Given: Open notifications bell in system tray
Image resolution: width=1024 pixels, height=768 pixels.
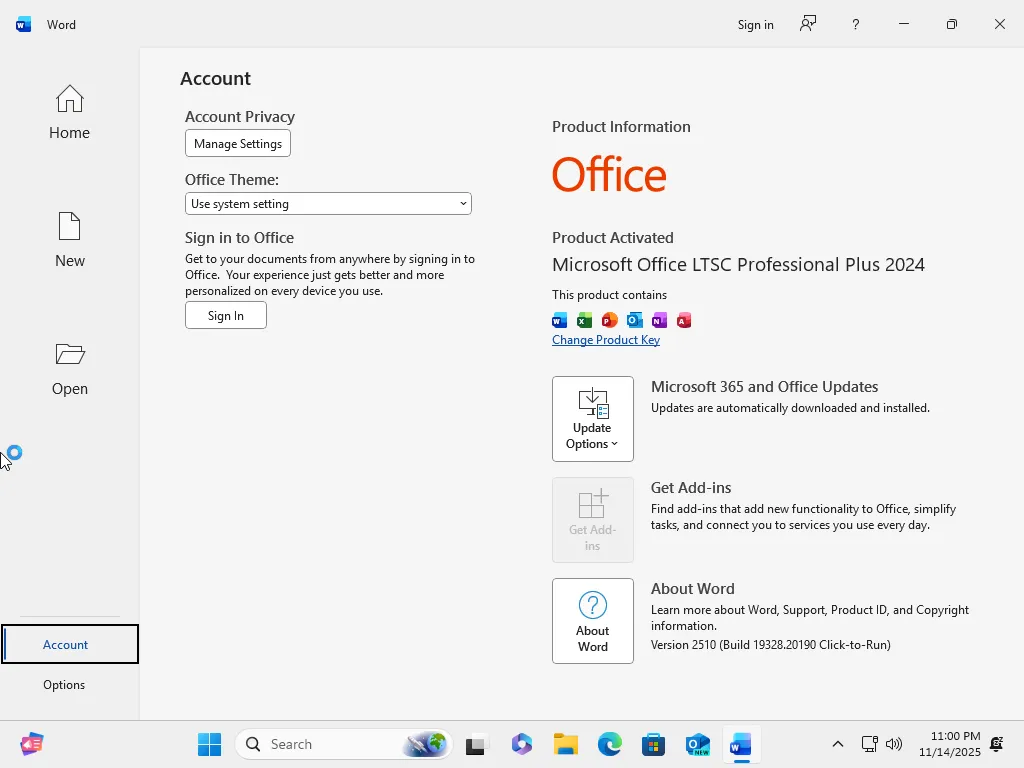Looking at the screenshot, I should click(x=997, y=744).
